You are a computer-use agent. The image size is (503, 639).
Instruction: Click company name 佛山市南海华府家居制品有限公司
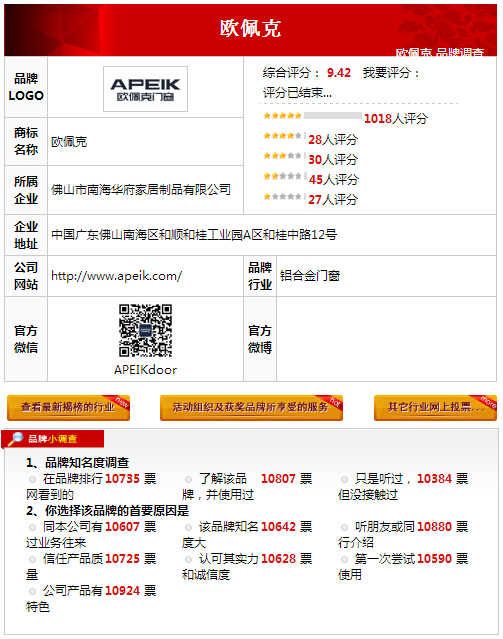click(141, 189)
